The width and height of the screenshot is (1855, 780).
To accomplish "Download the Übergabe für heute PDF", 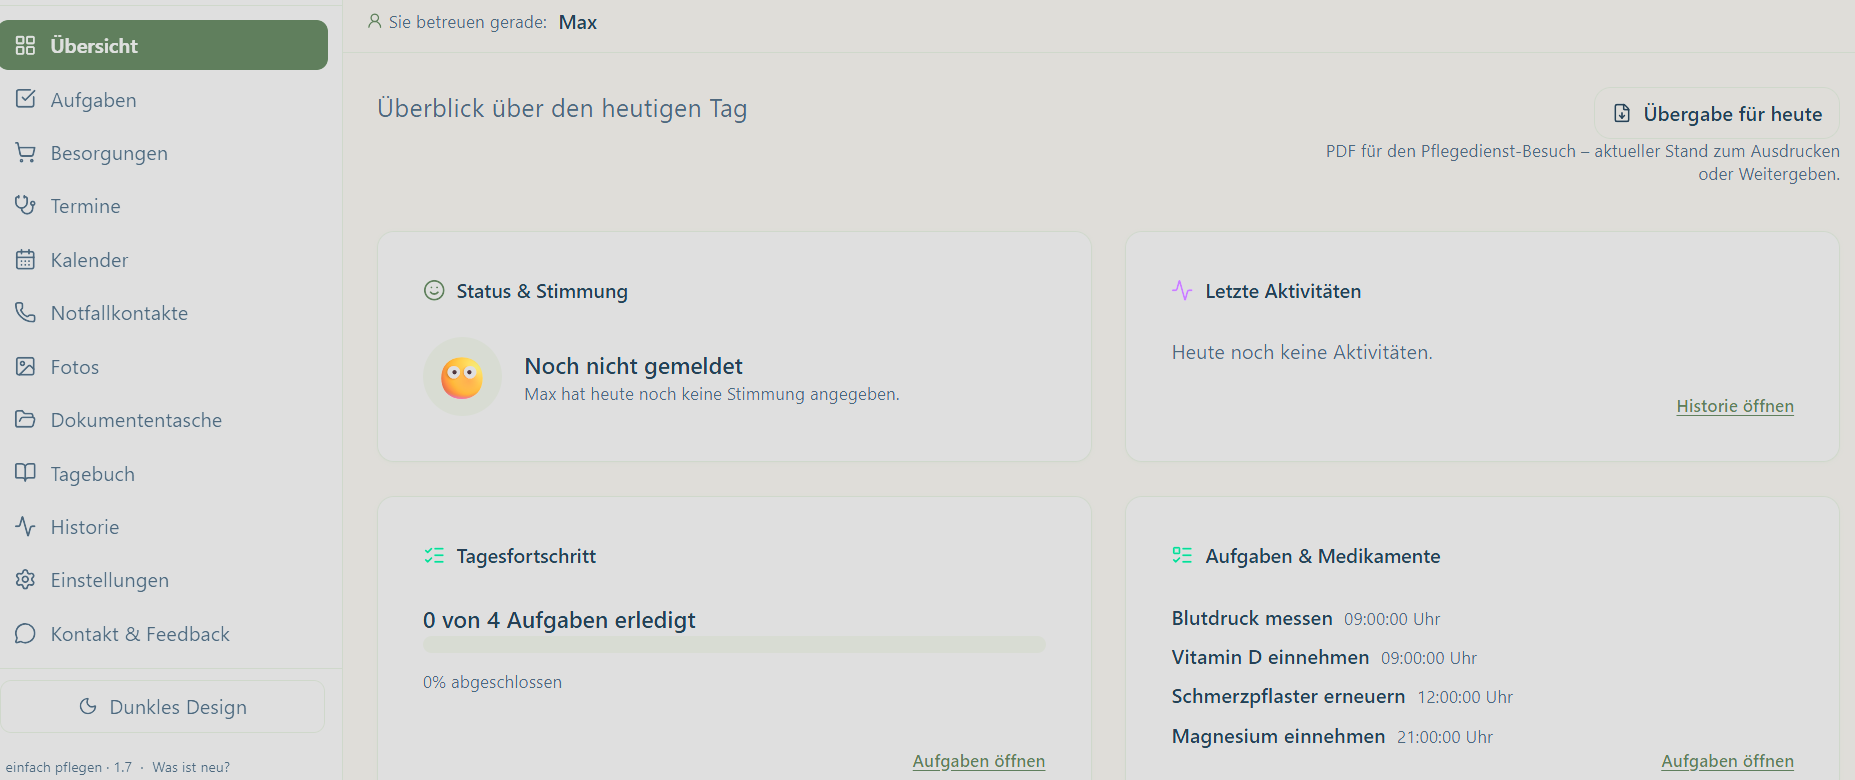I will pos(1717,114).
